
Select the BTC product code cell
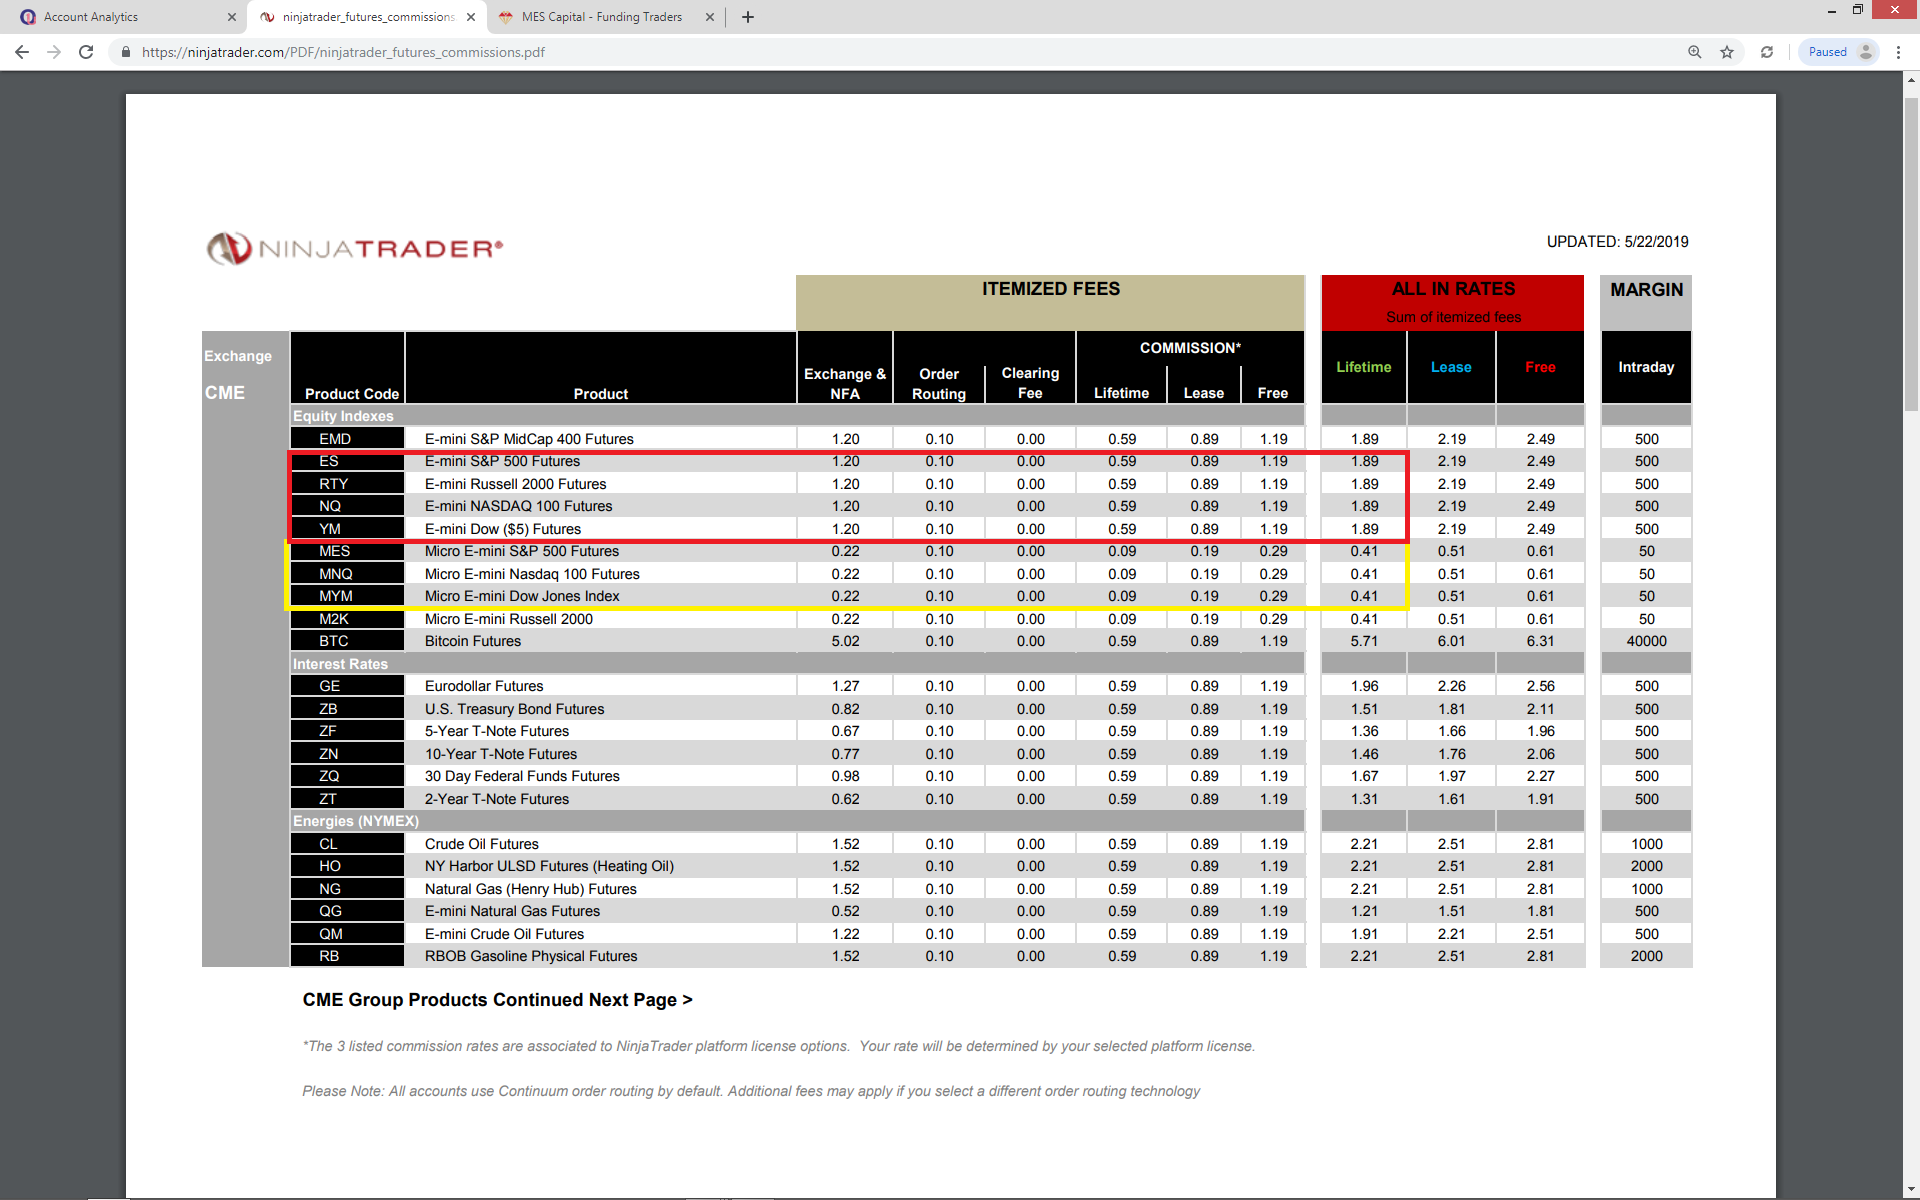coord(347,641)
